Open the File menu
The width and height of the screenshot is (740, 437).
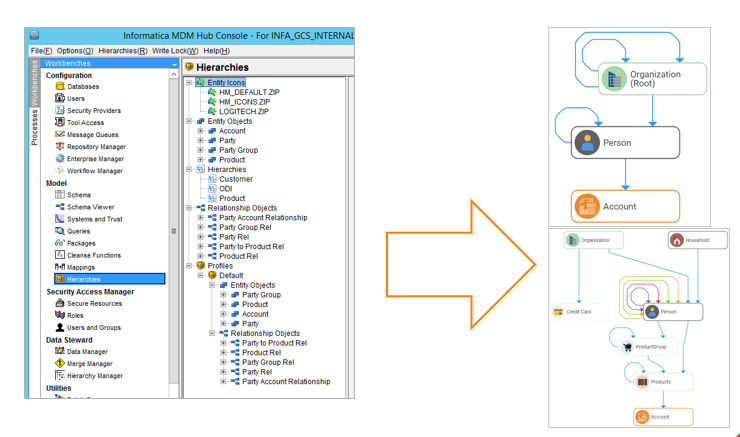(41, 50)
